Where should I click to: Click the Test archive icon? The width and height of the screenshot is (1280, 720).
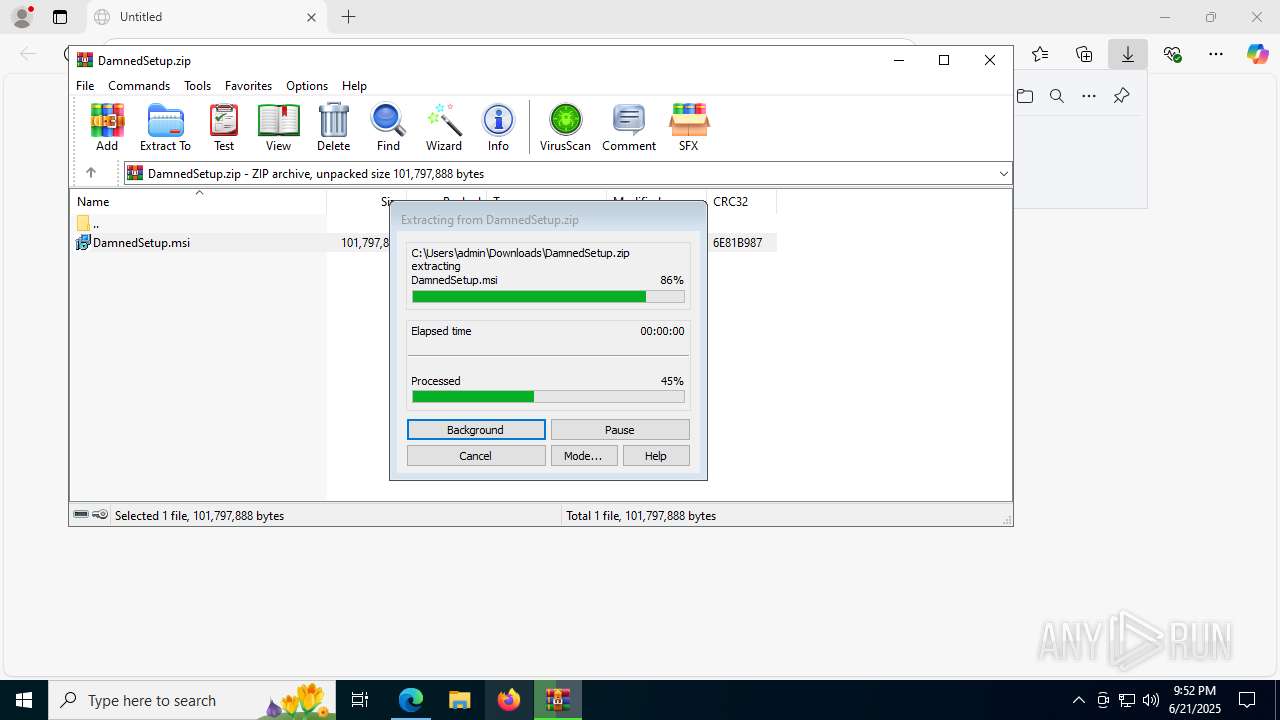(224, 127)
